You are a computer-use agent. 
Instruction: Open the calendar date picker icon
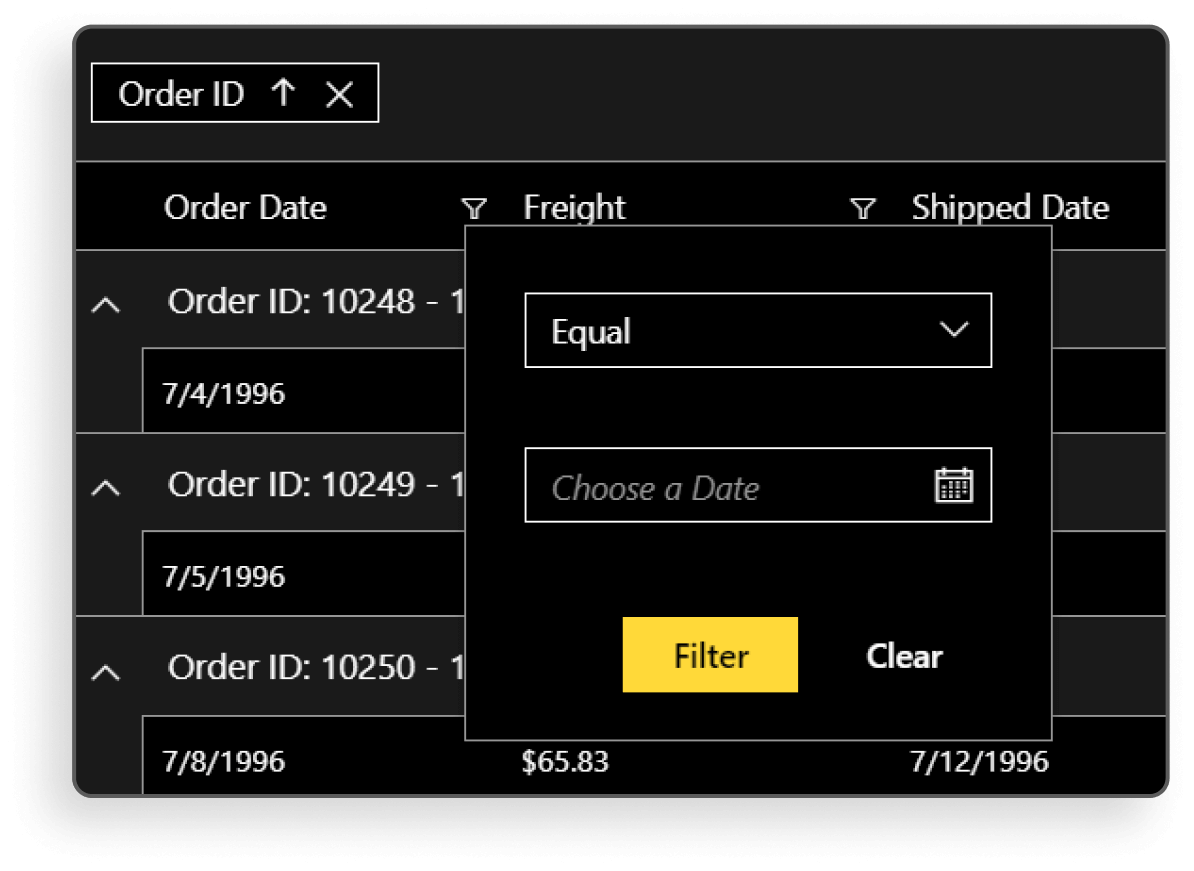954,485
